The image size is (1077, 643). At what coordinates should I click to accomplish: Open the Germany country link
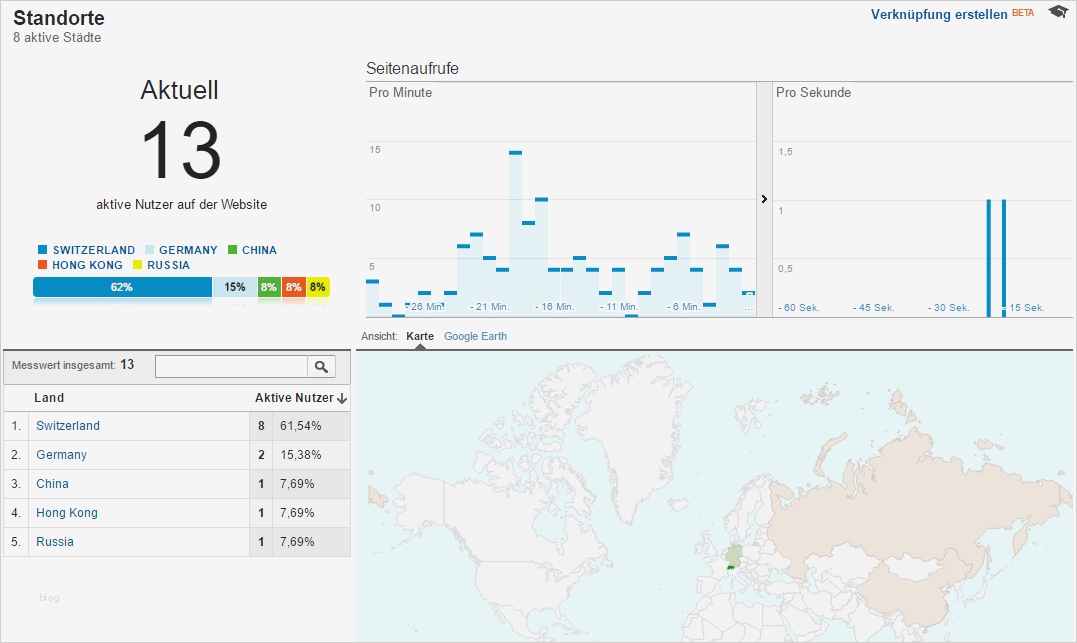point(61,455)
